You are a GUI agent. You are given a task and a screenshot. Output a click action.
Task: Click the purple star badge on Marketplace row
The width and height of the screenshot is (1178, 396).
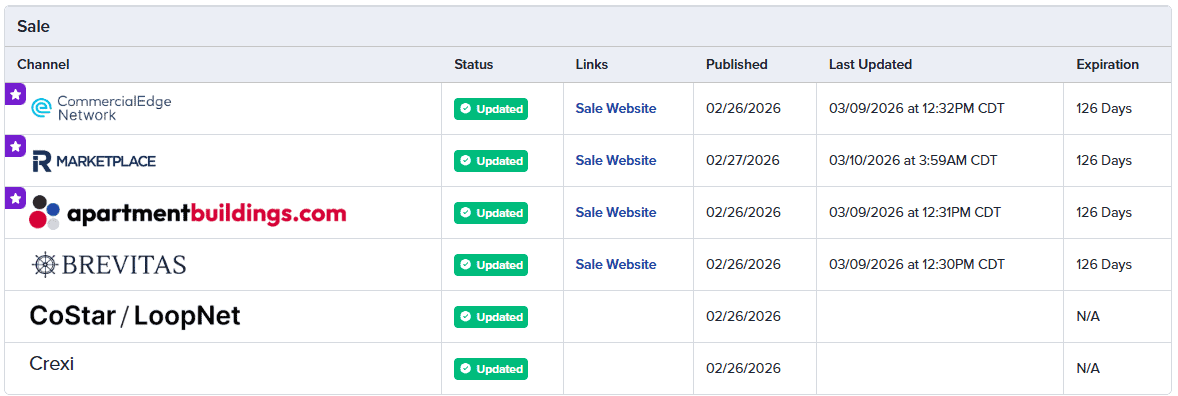(16, 146)
